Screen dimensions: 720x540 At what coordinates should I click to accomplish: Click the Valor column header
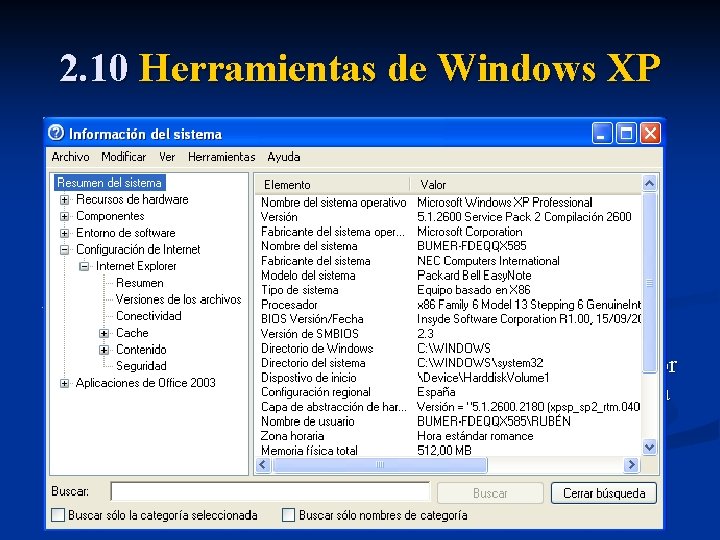526,185
